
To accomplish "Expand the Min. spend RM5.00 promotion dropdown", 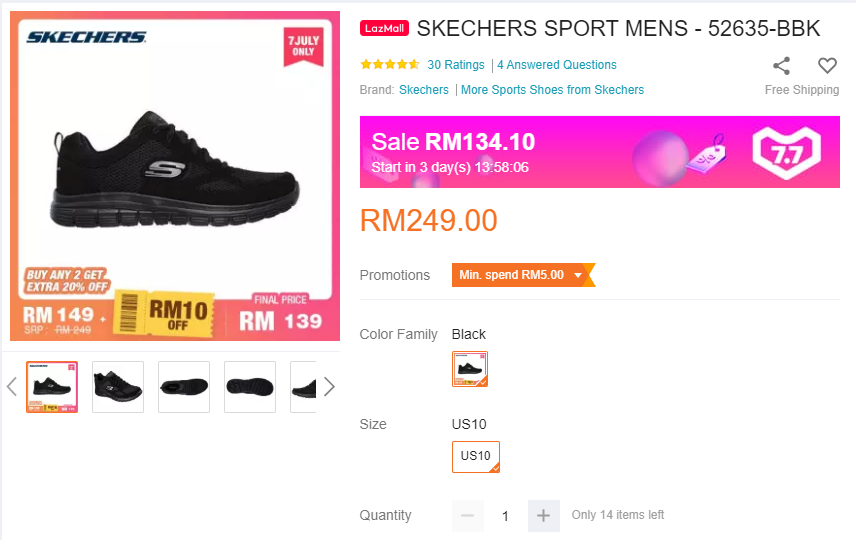I will coord(578,275).
